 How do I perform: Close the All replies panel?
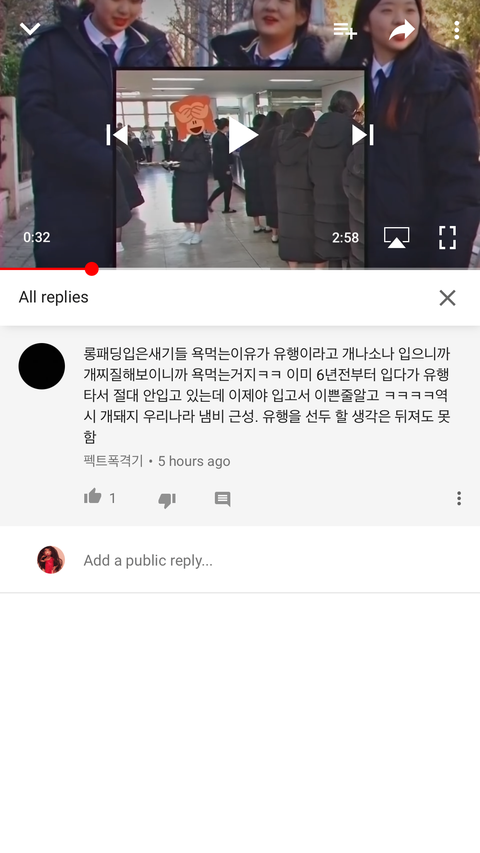[x=447, y=298]
